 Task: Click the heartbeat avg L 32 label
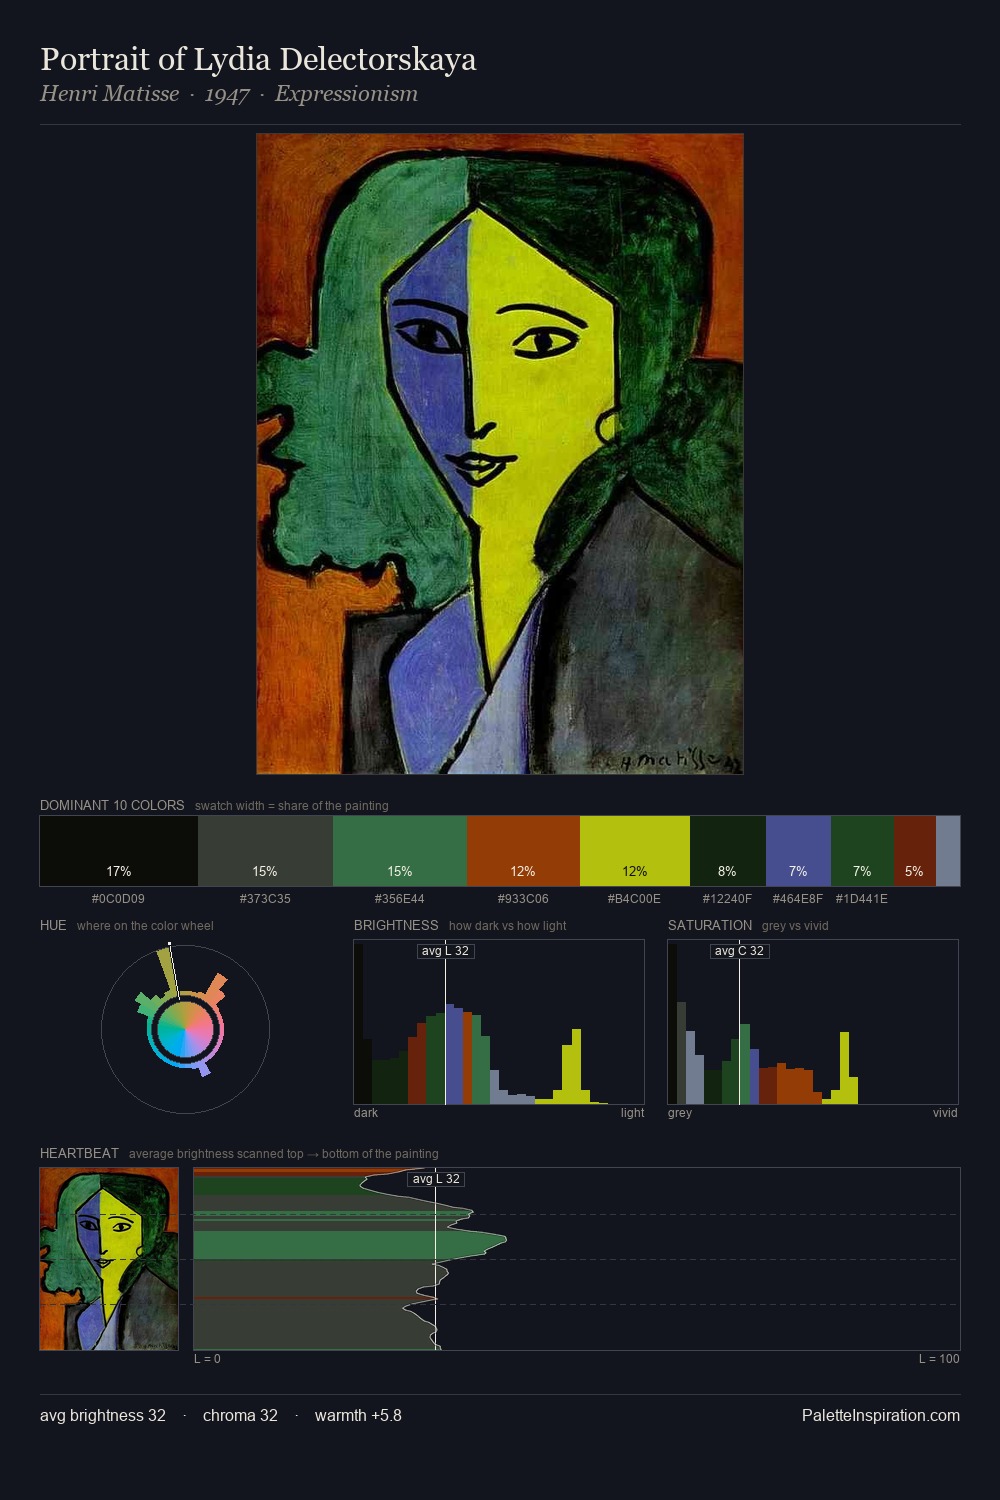436,1179
